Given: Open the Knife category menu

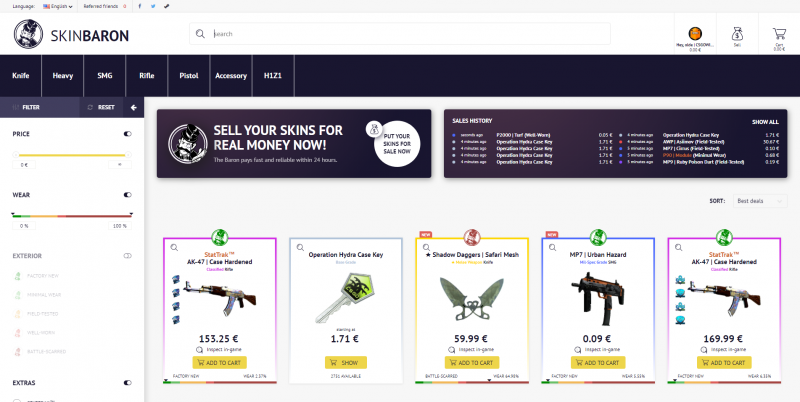Looking at the screenshot, I should 21,76.
